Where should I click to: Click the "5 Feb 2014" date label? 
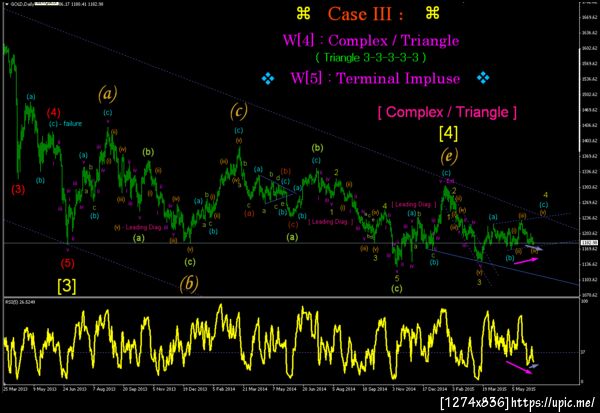coord(224,389)
